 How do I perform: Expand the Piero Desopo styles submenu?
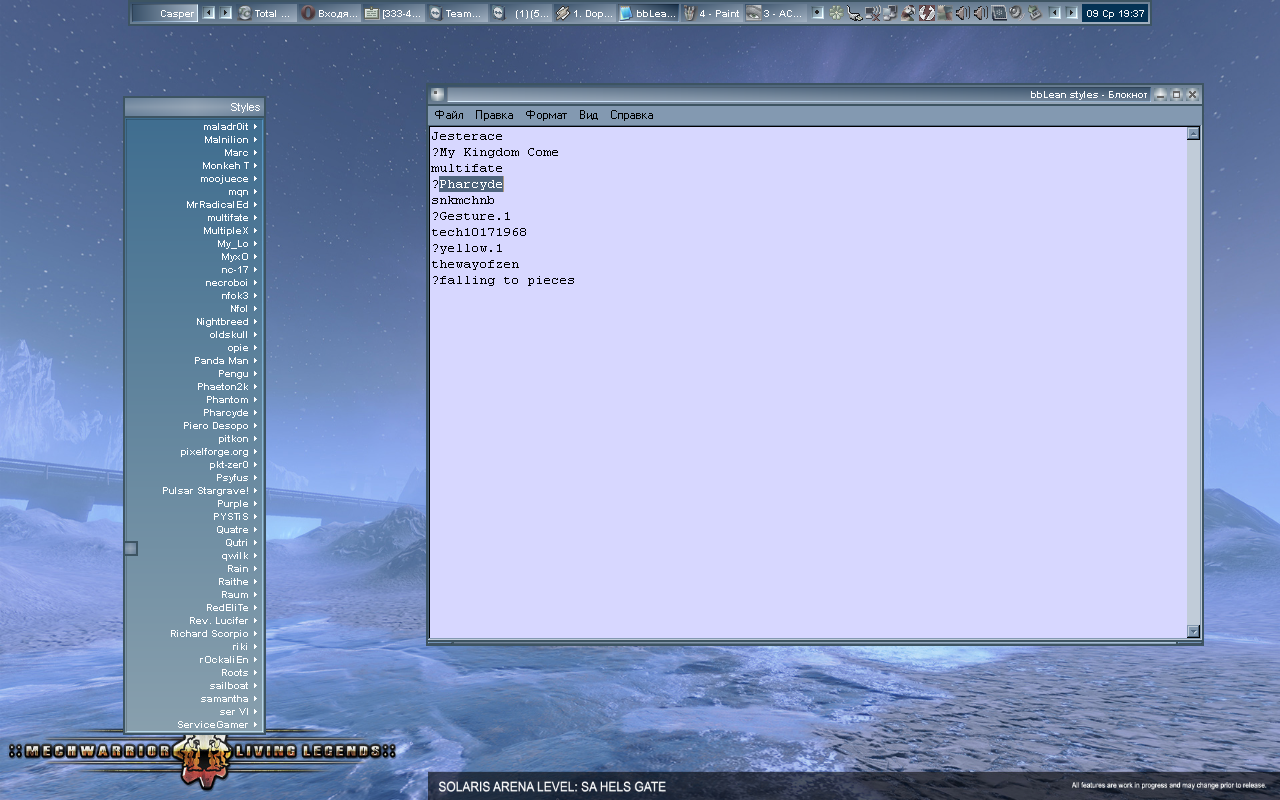pos(194,426)
